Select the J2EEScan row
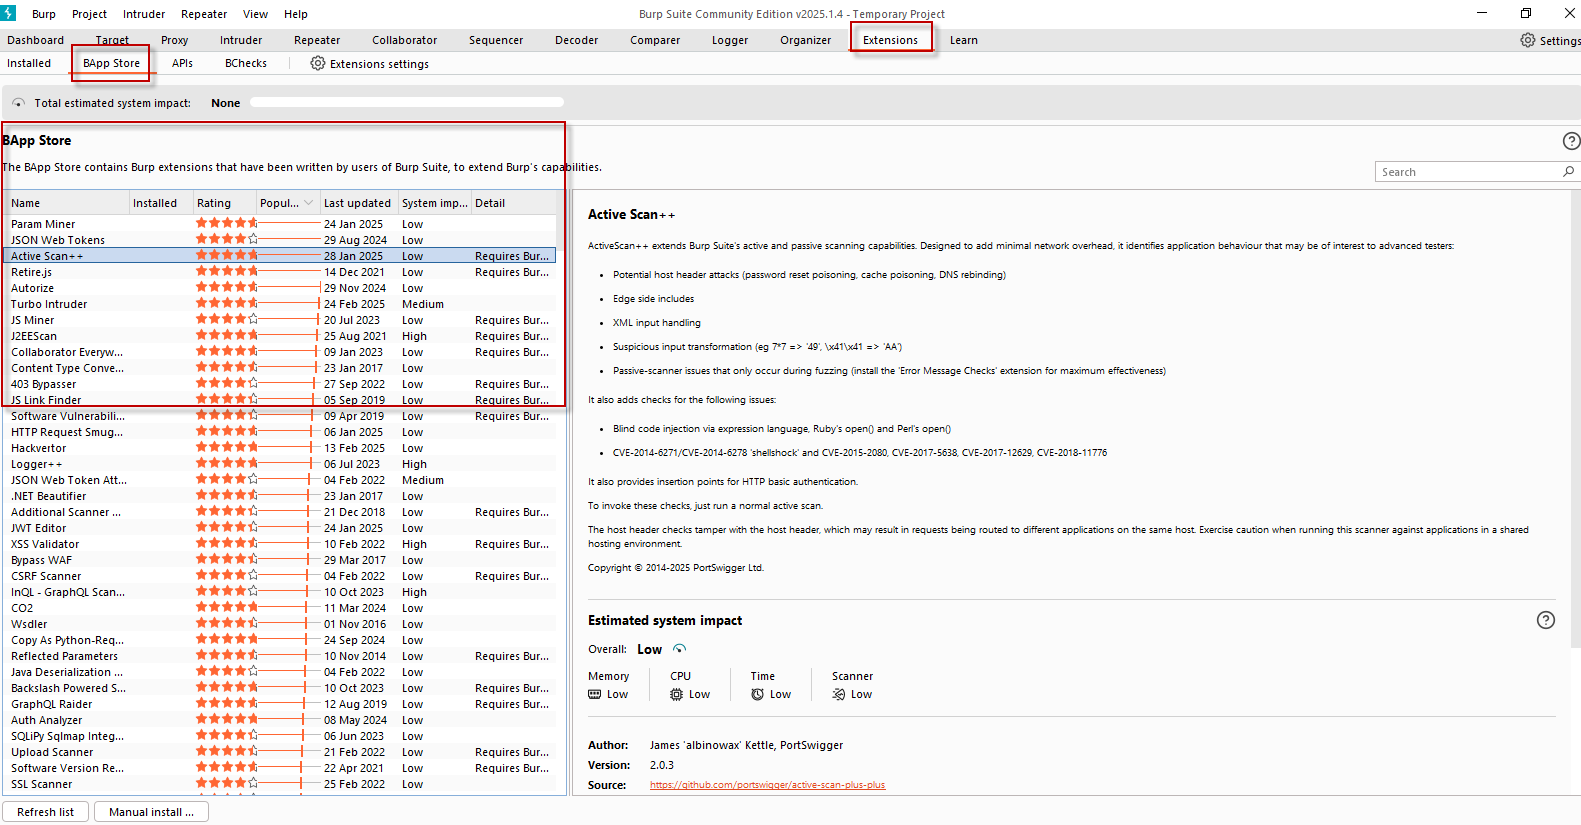Viewport: 1581px width, 825px height. 281,336
